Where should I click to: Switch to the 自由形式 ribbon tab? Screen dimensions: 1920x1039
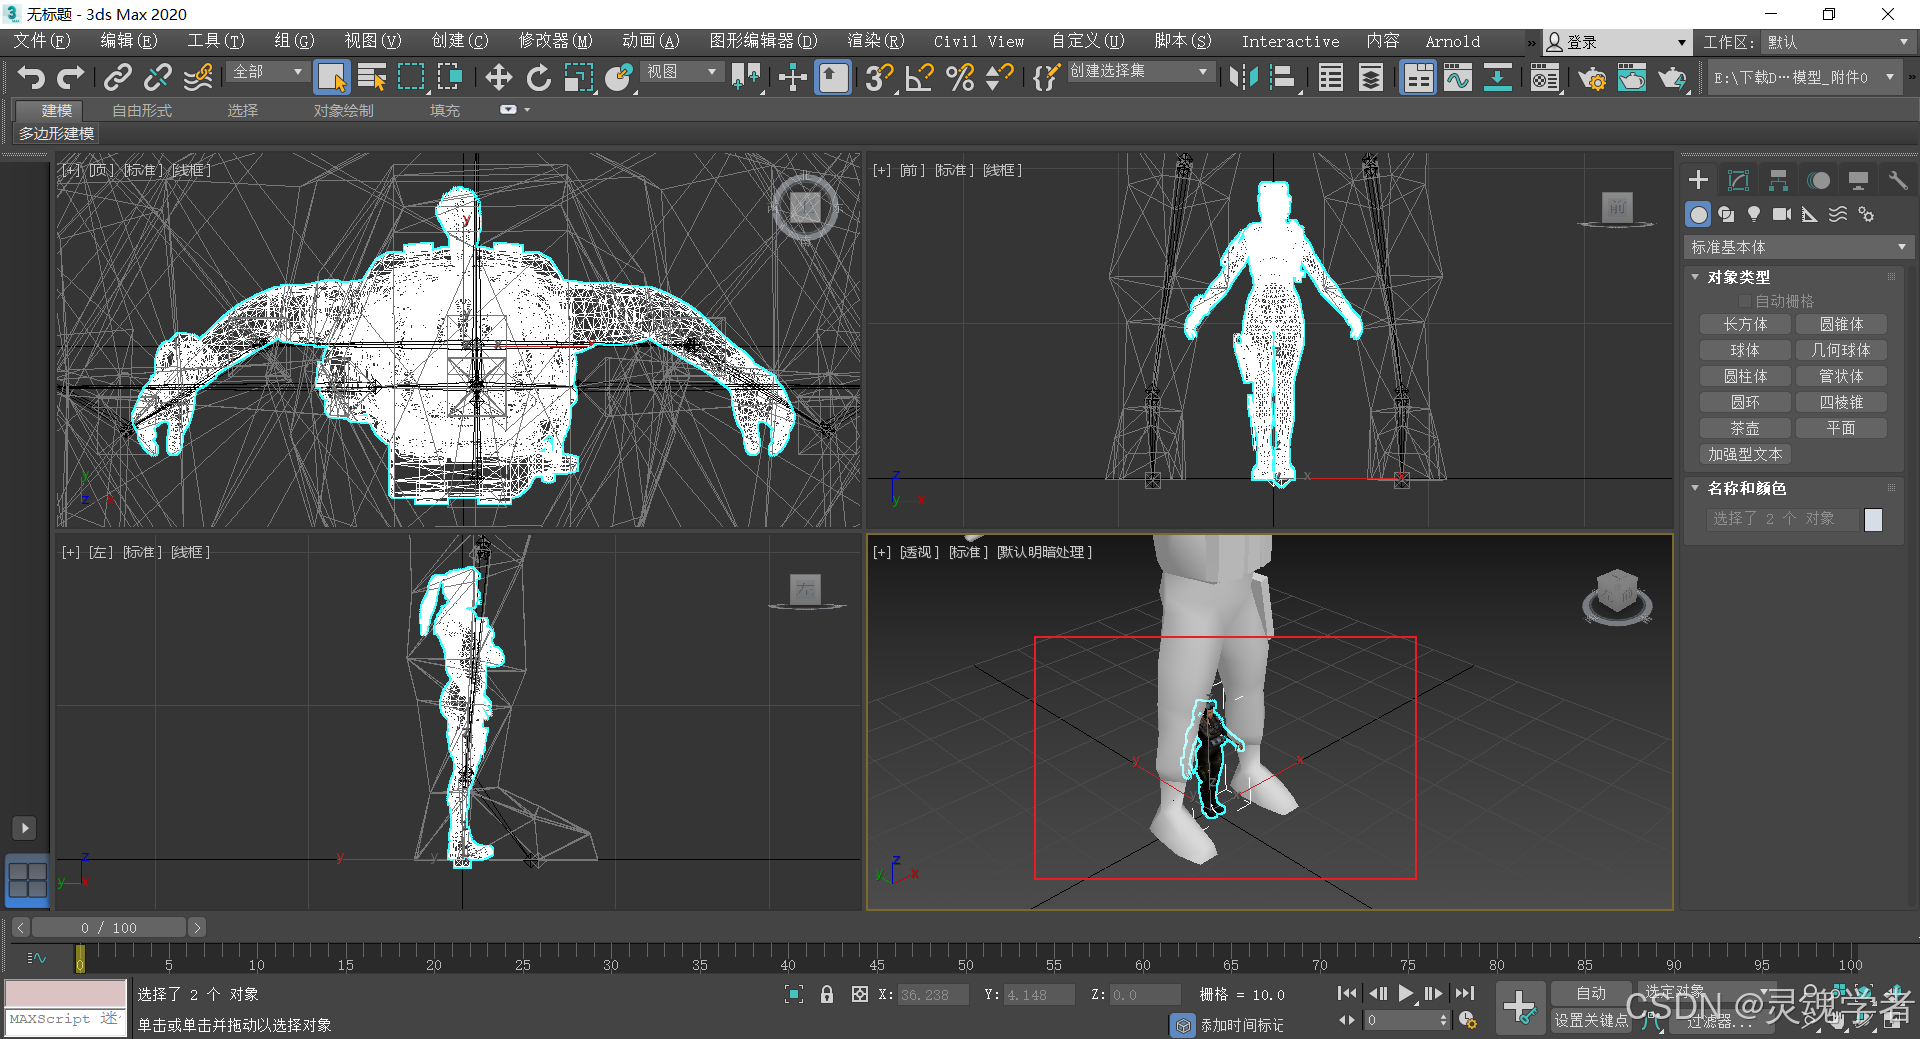(x=142, y=110)
